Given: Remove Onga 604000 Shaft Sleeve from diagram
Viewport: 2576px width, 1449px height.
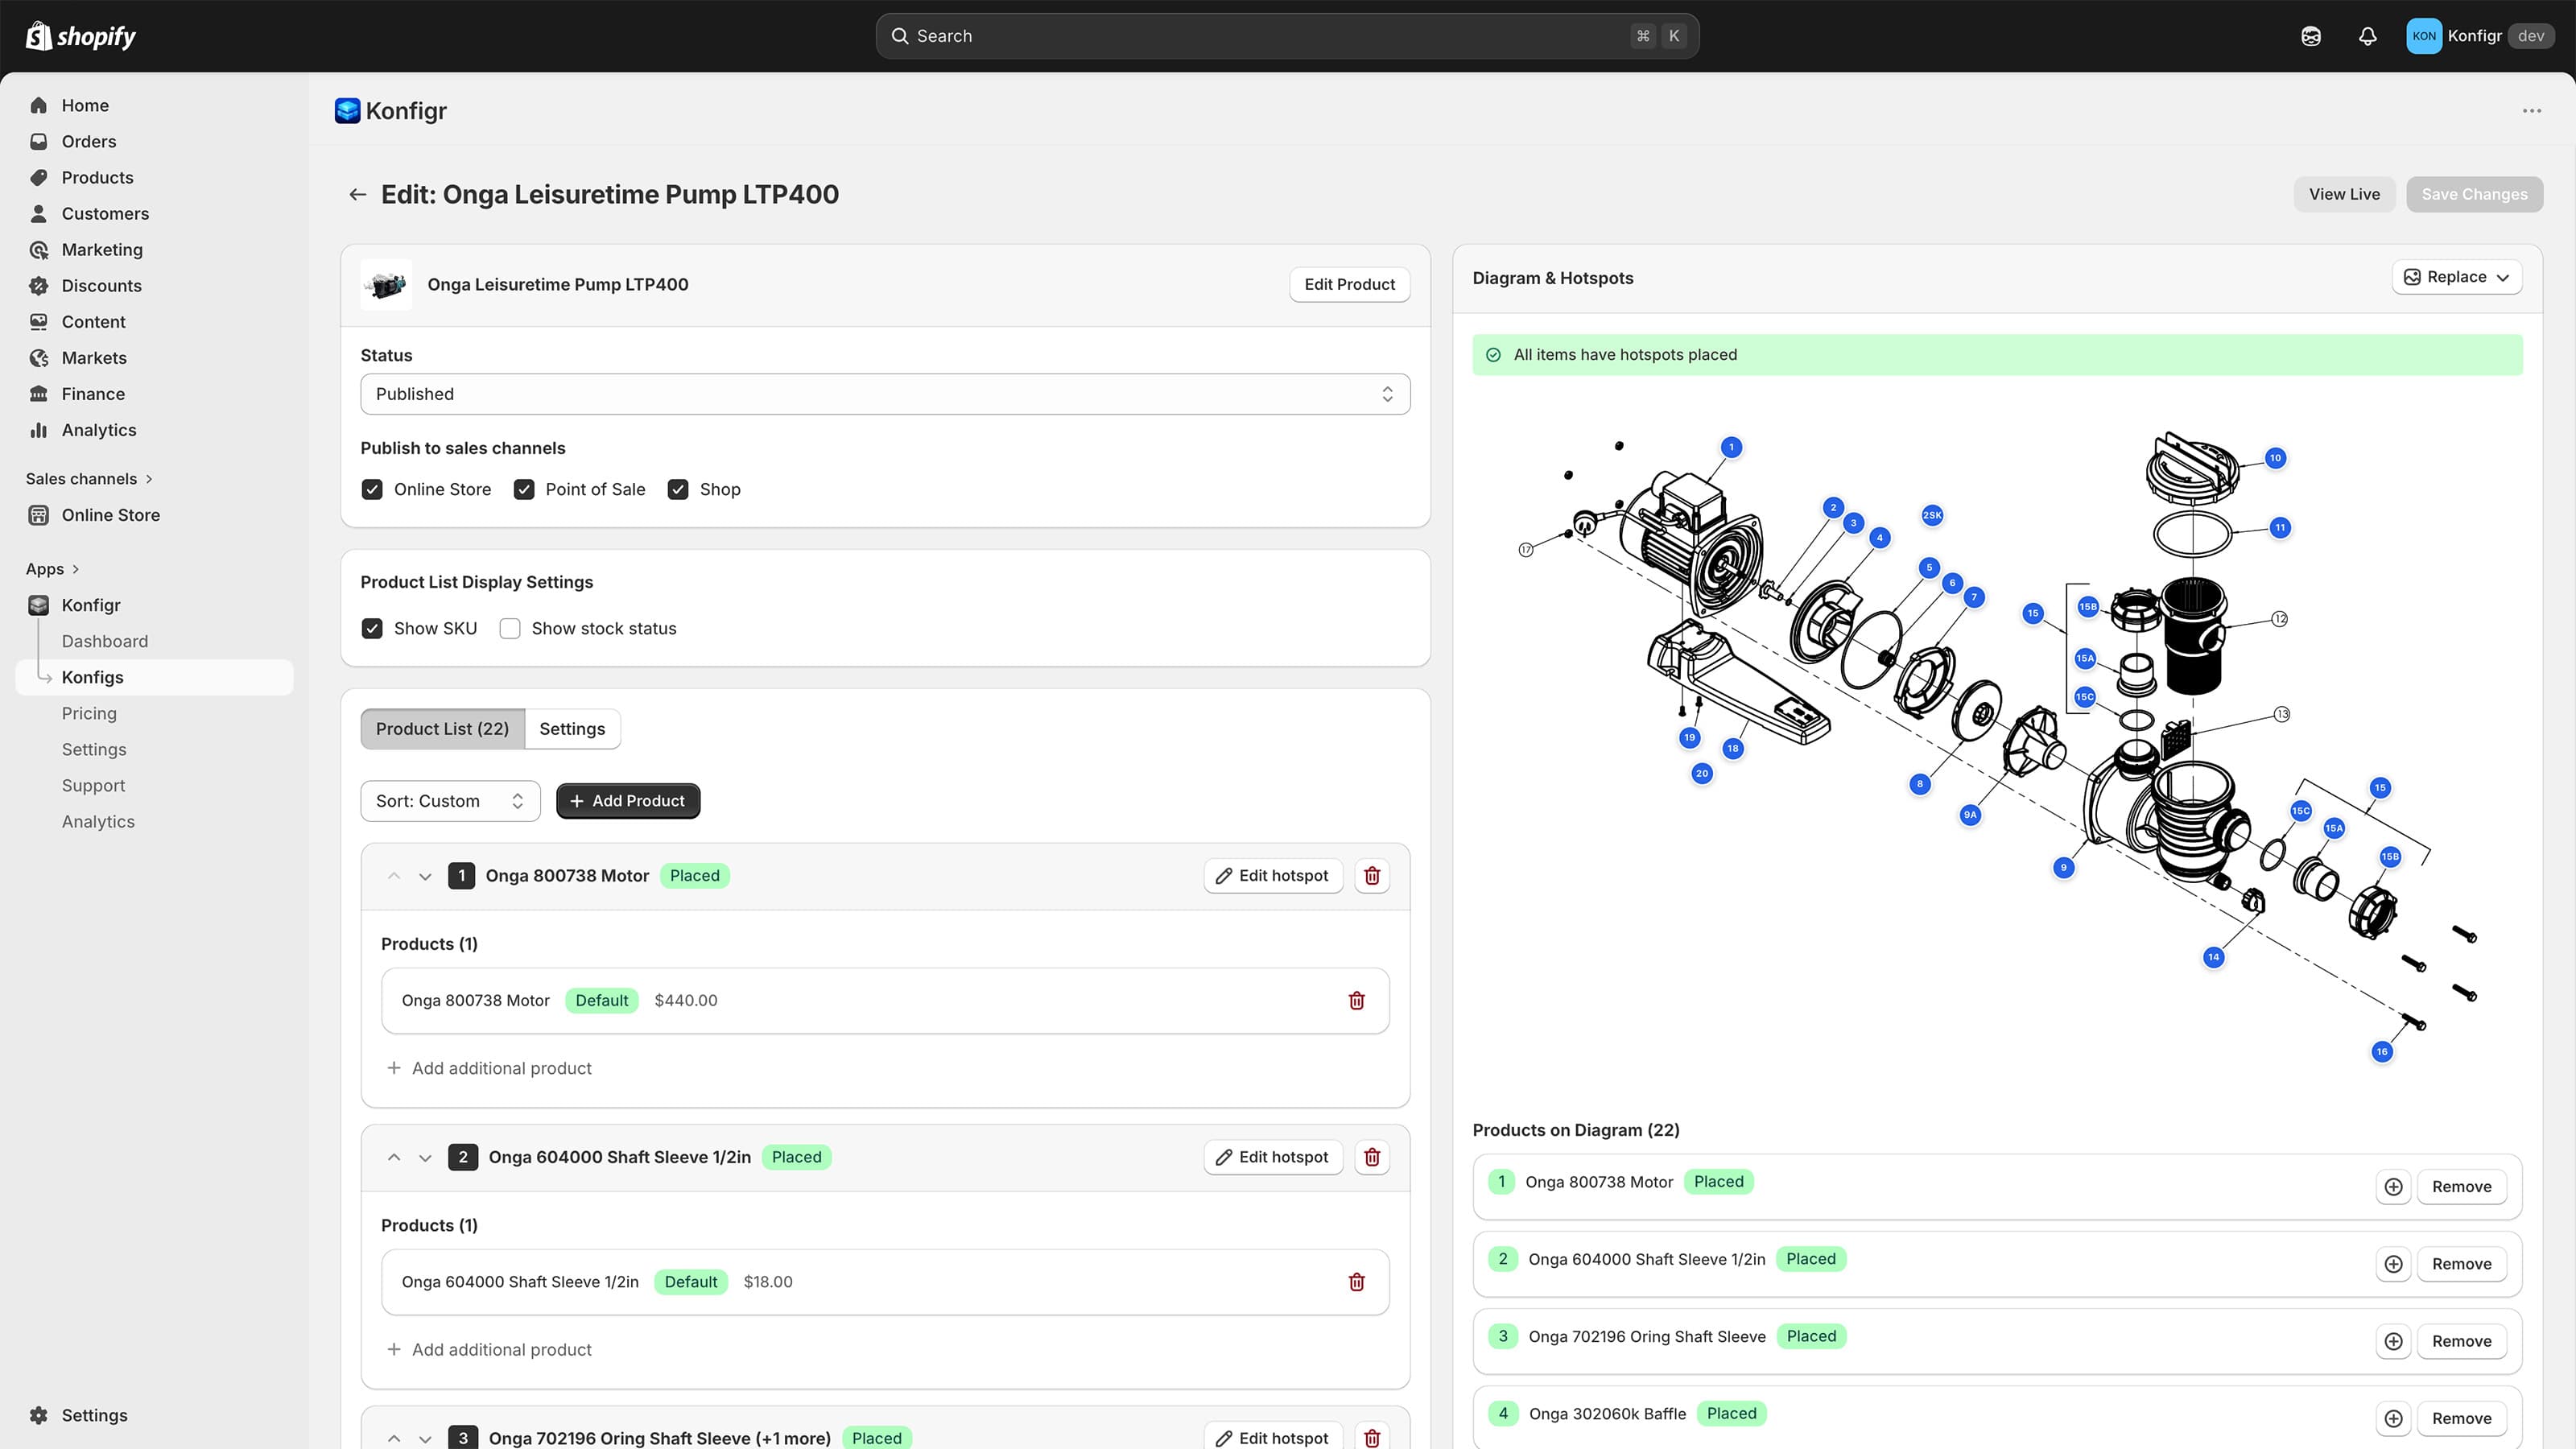Looking at the screenshot, I should (x=2461, y=1264).
